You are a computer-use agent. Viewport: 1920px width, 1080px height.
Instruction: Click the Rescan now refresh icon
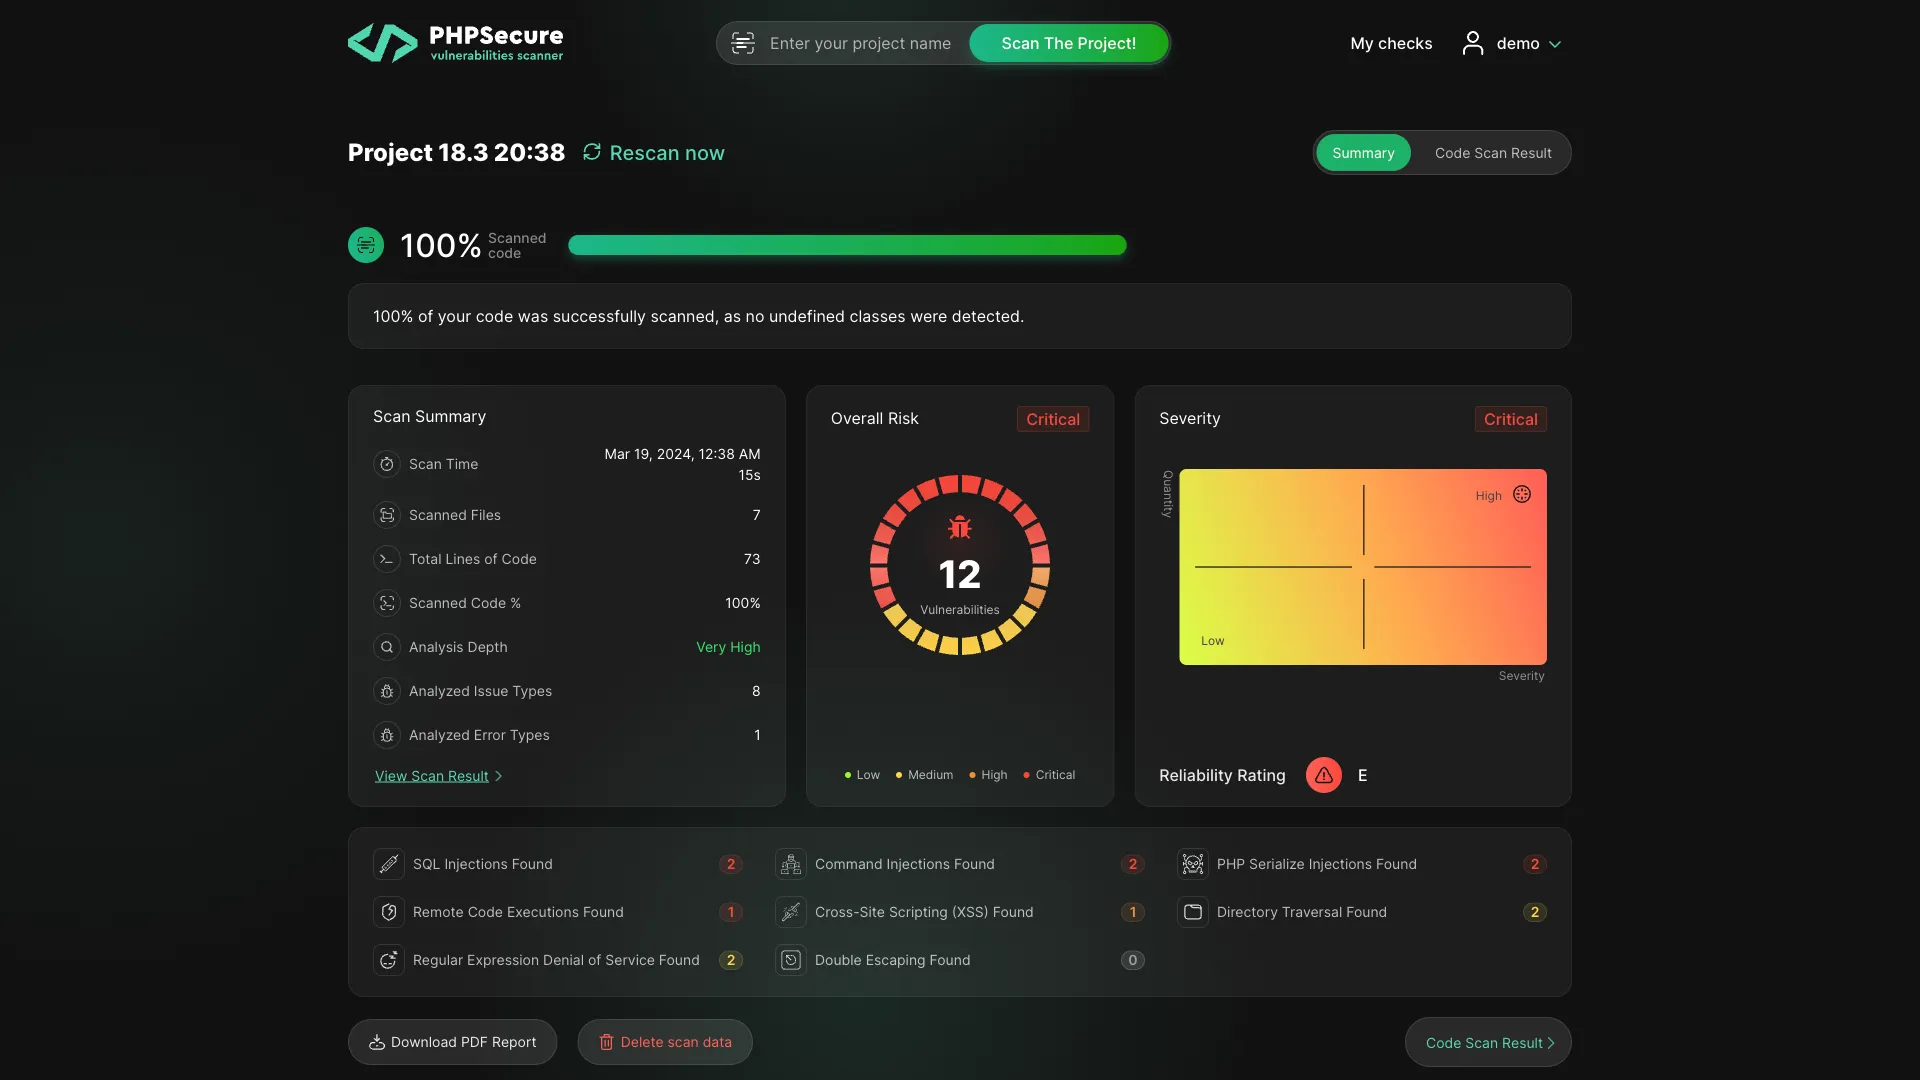coord(591,153)
